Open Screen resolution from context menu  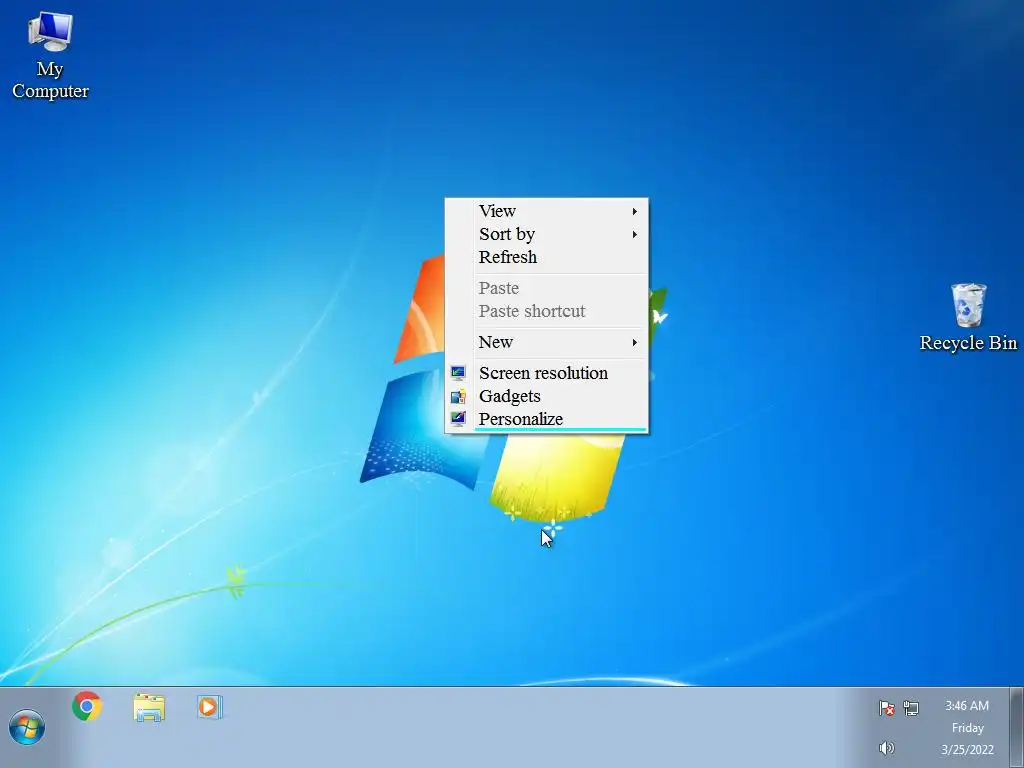tap(547, 373)
